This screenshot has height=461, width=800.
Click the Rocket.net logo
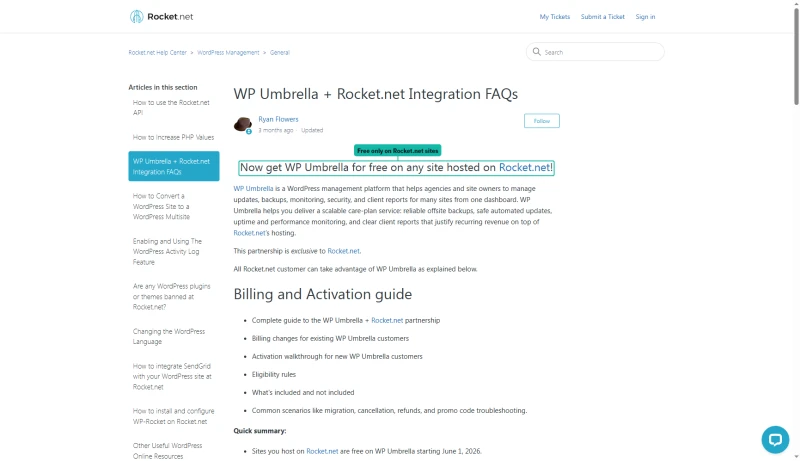pos(161,17)
